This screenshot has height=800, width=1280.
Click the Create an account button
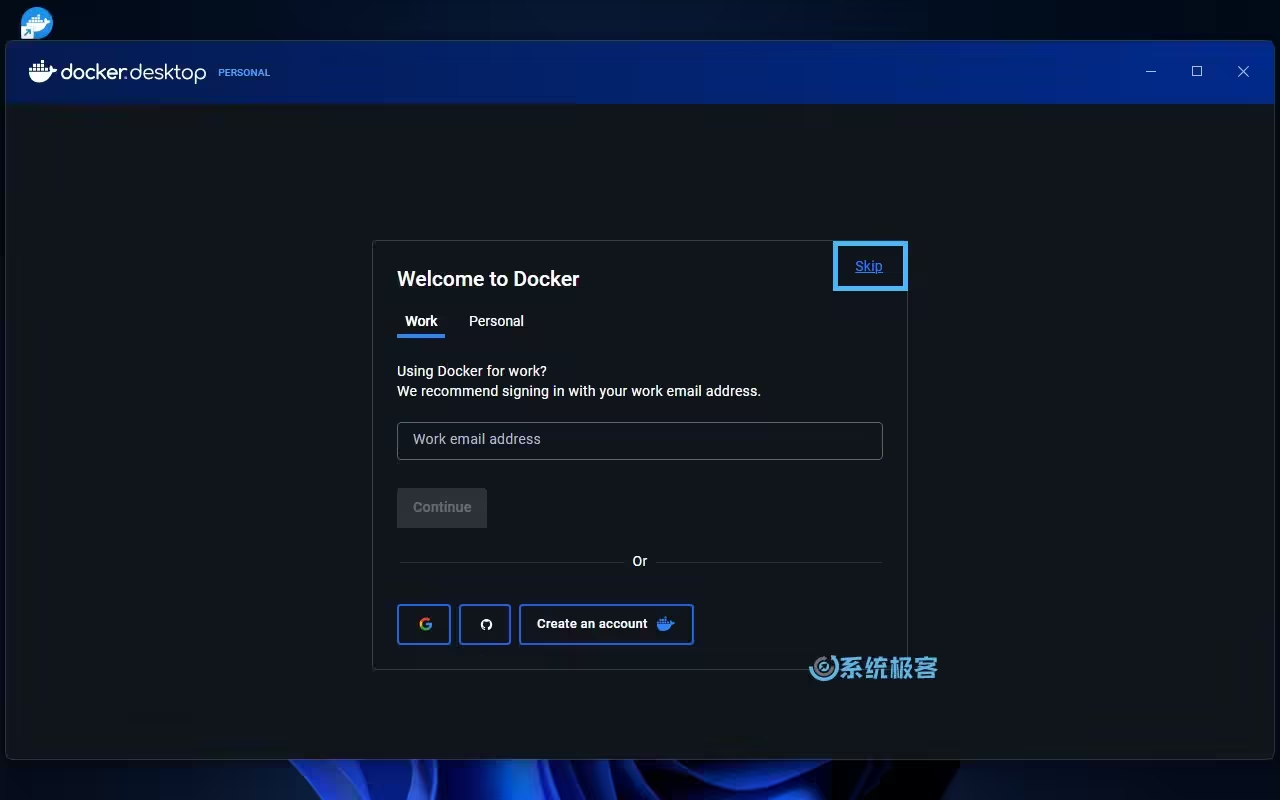(606, 624)
